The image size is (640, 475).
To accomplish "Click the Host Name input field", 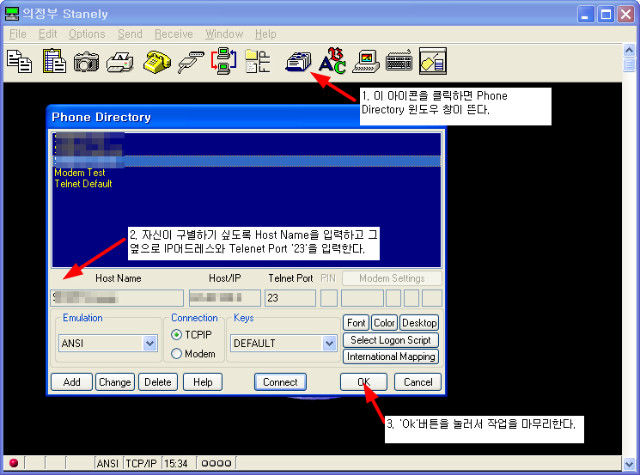I will point(117,298).
